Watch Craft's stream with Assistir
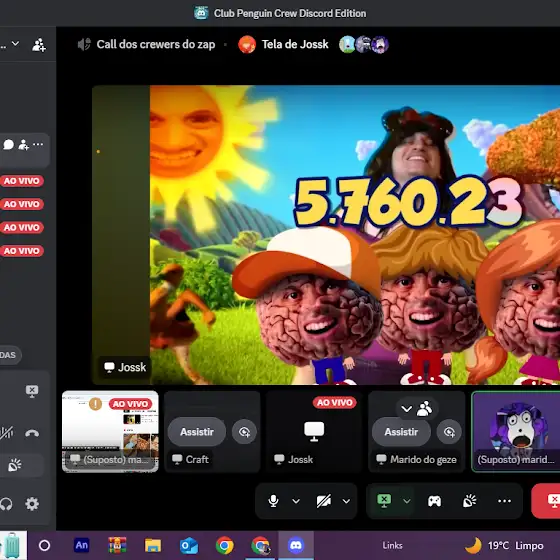 [x=197, y=432]
